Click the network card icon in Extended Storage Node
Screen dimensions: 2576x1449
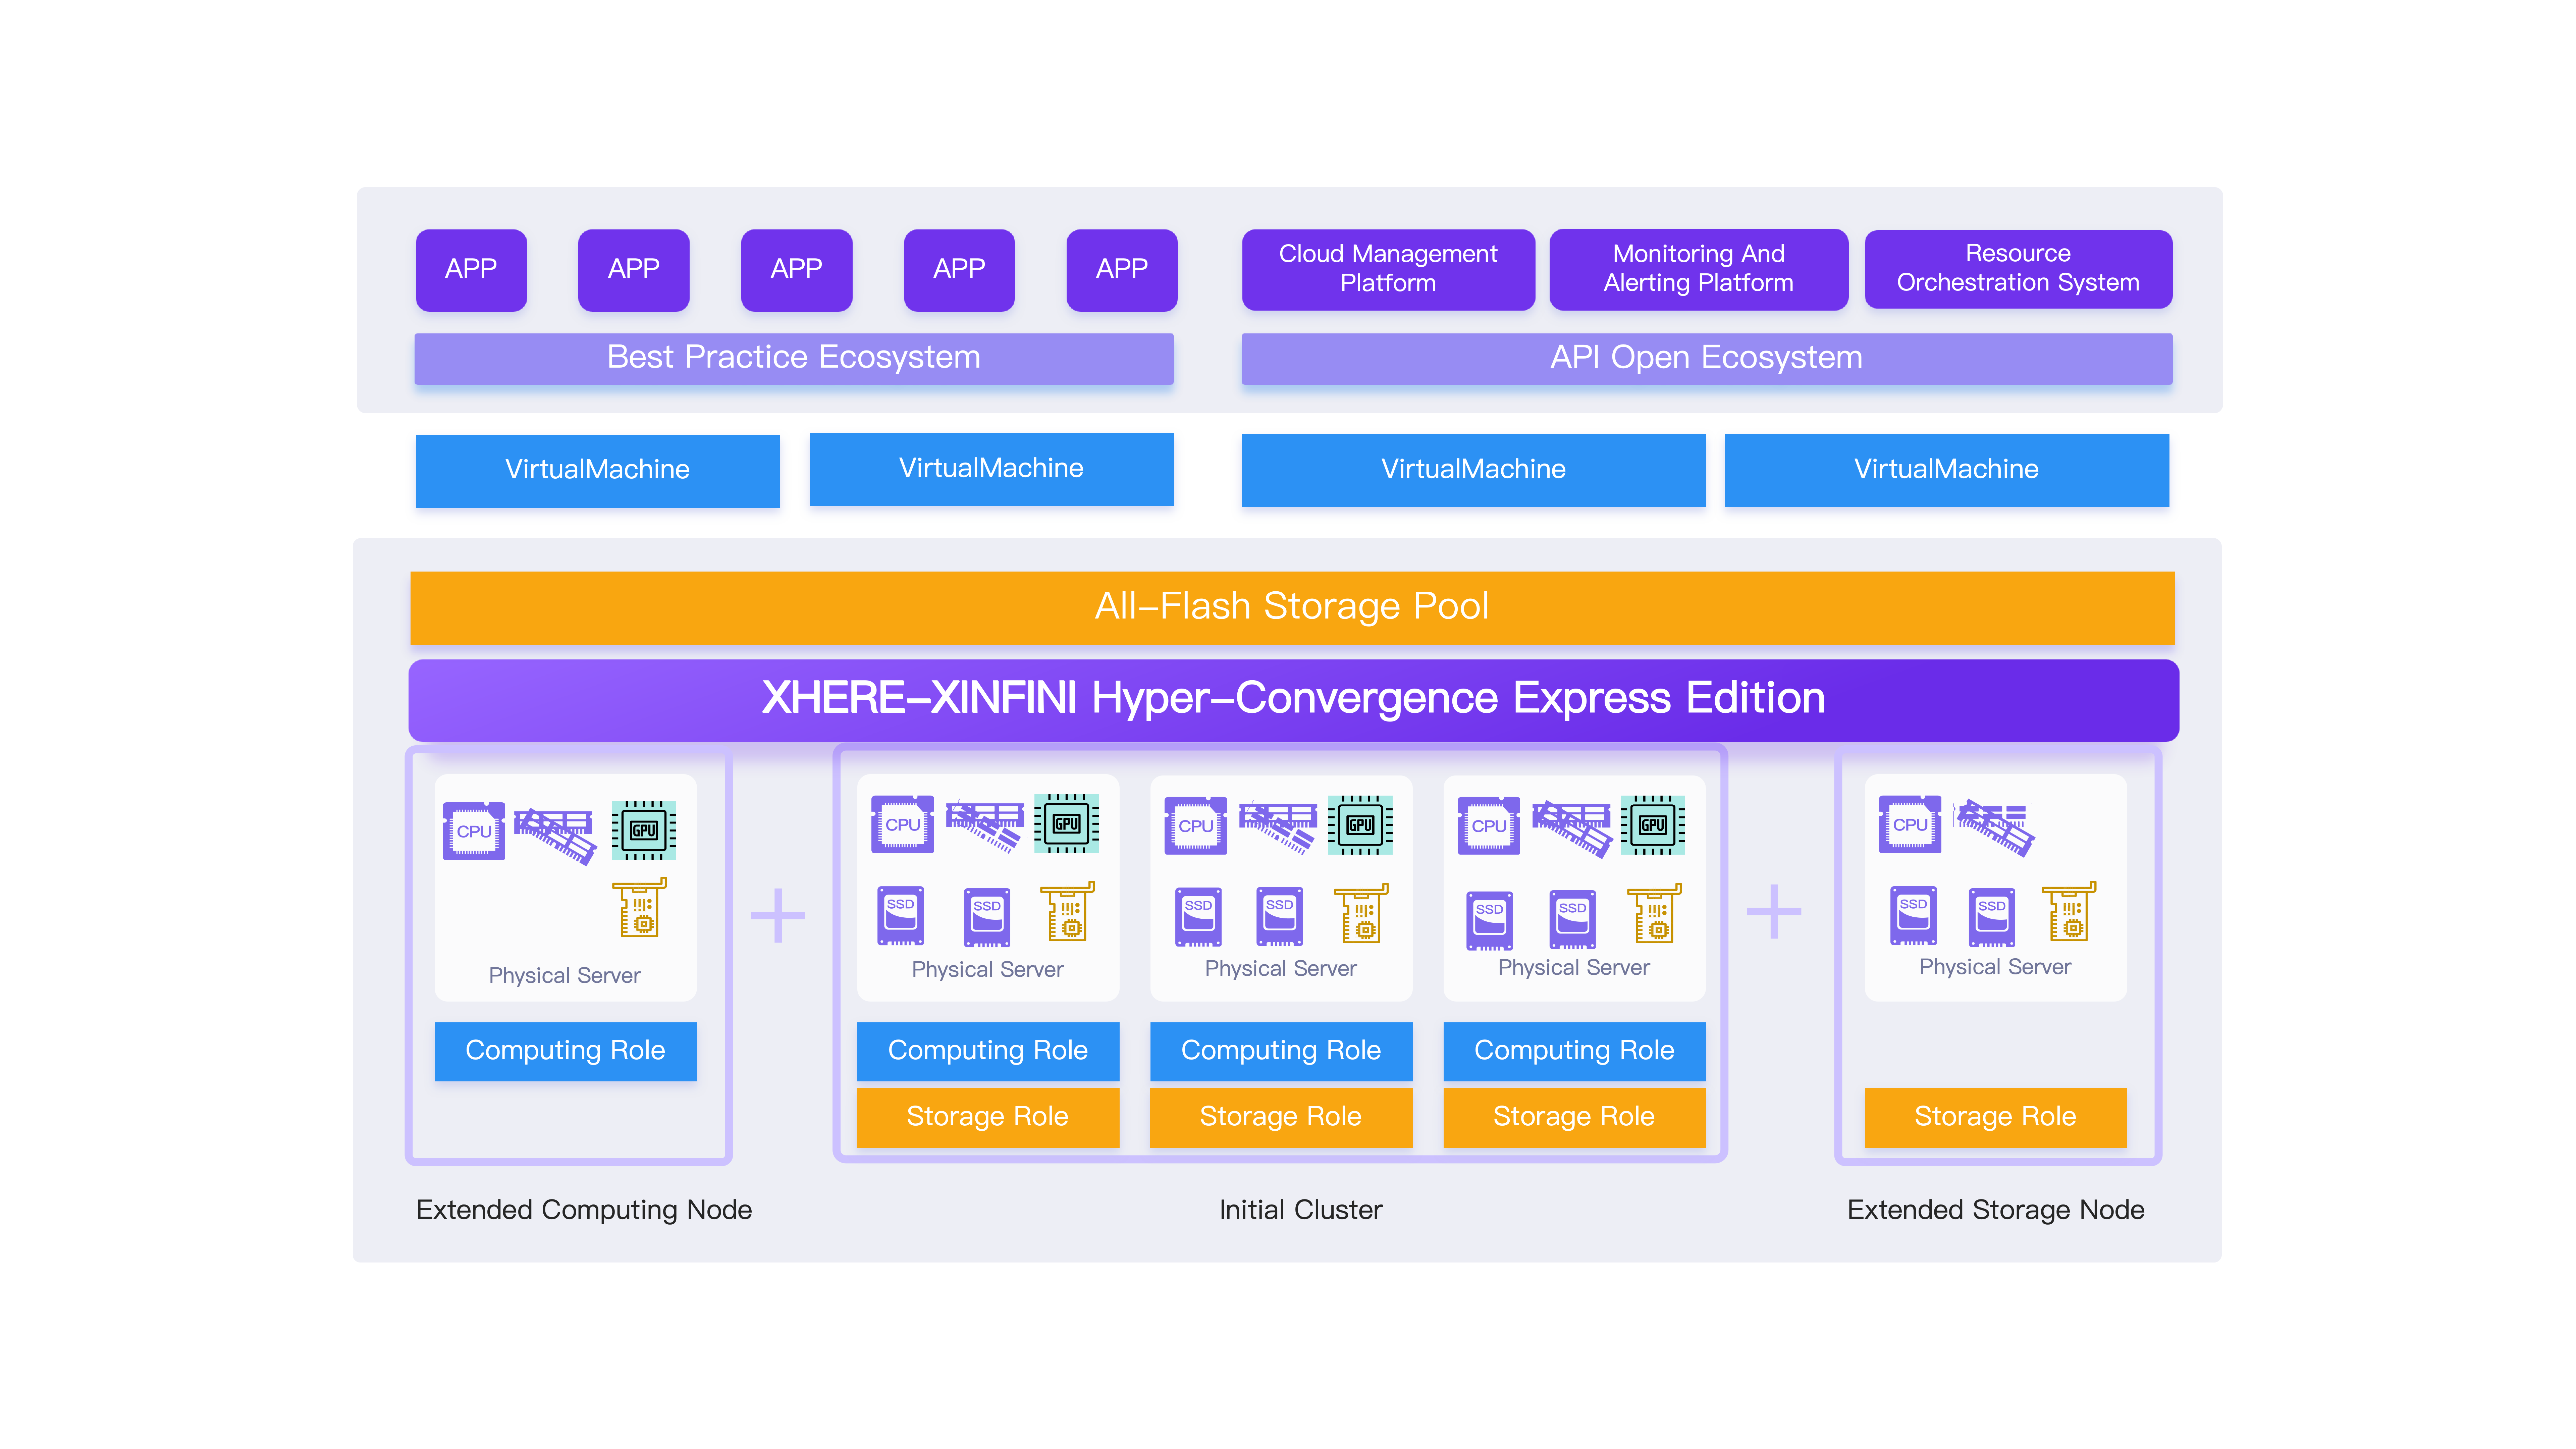click(2069, 911)
